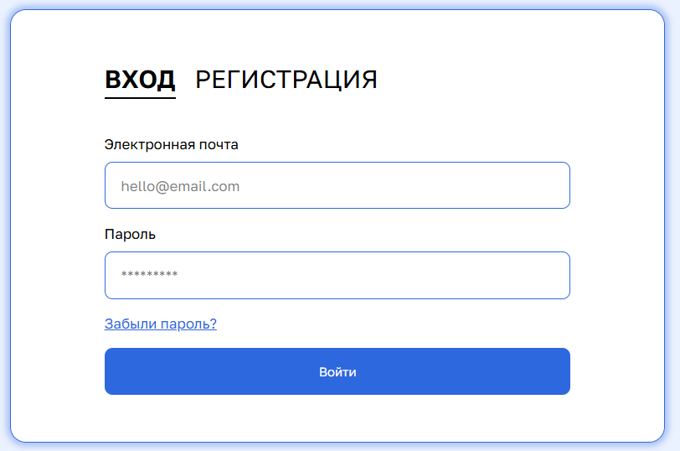Switch to the ВХОД tab

140,80
